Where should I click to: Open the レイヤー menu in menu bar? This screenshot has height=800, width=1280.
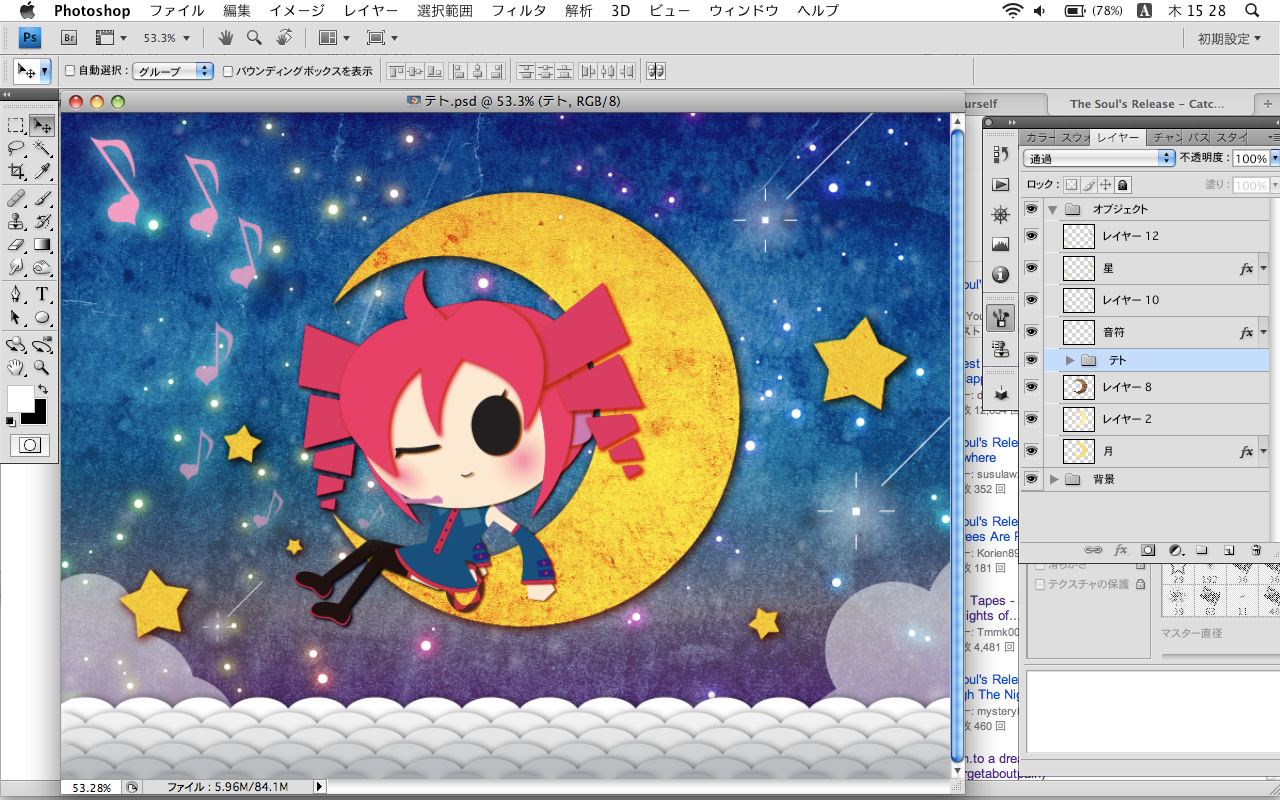click(x=370, y=11)
